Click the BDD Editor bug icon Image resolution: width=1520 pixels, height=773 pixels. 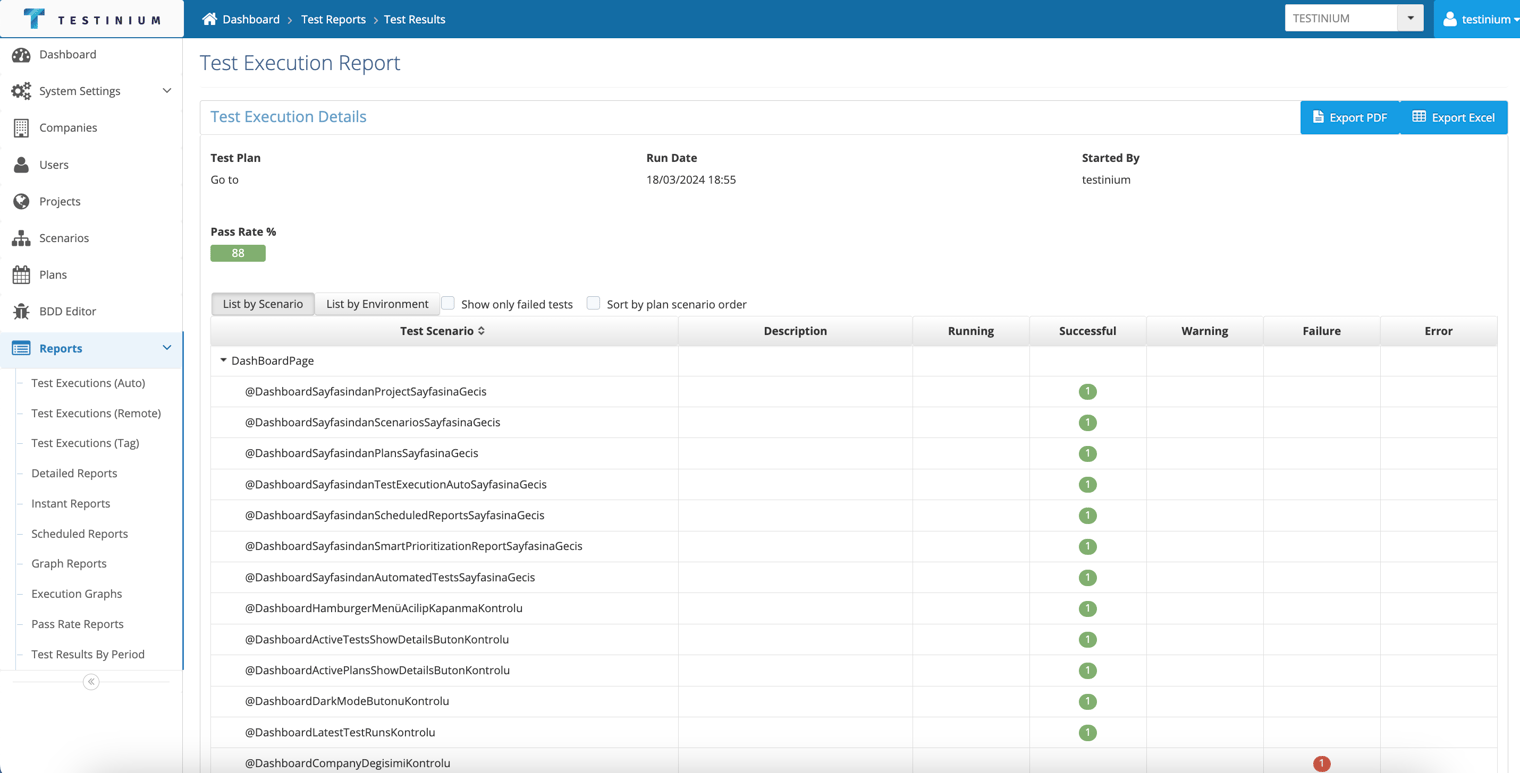pyautogui.click(x=21, y=311)
